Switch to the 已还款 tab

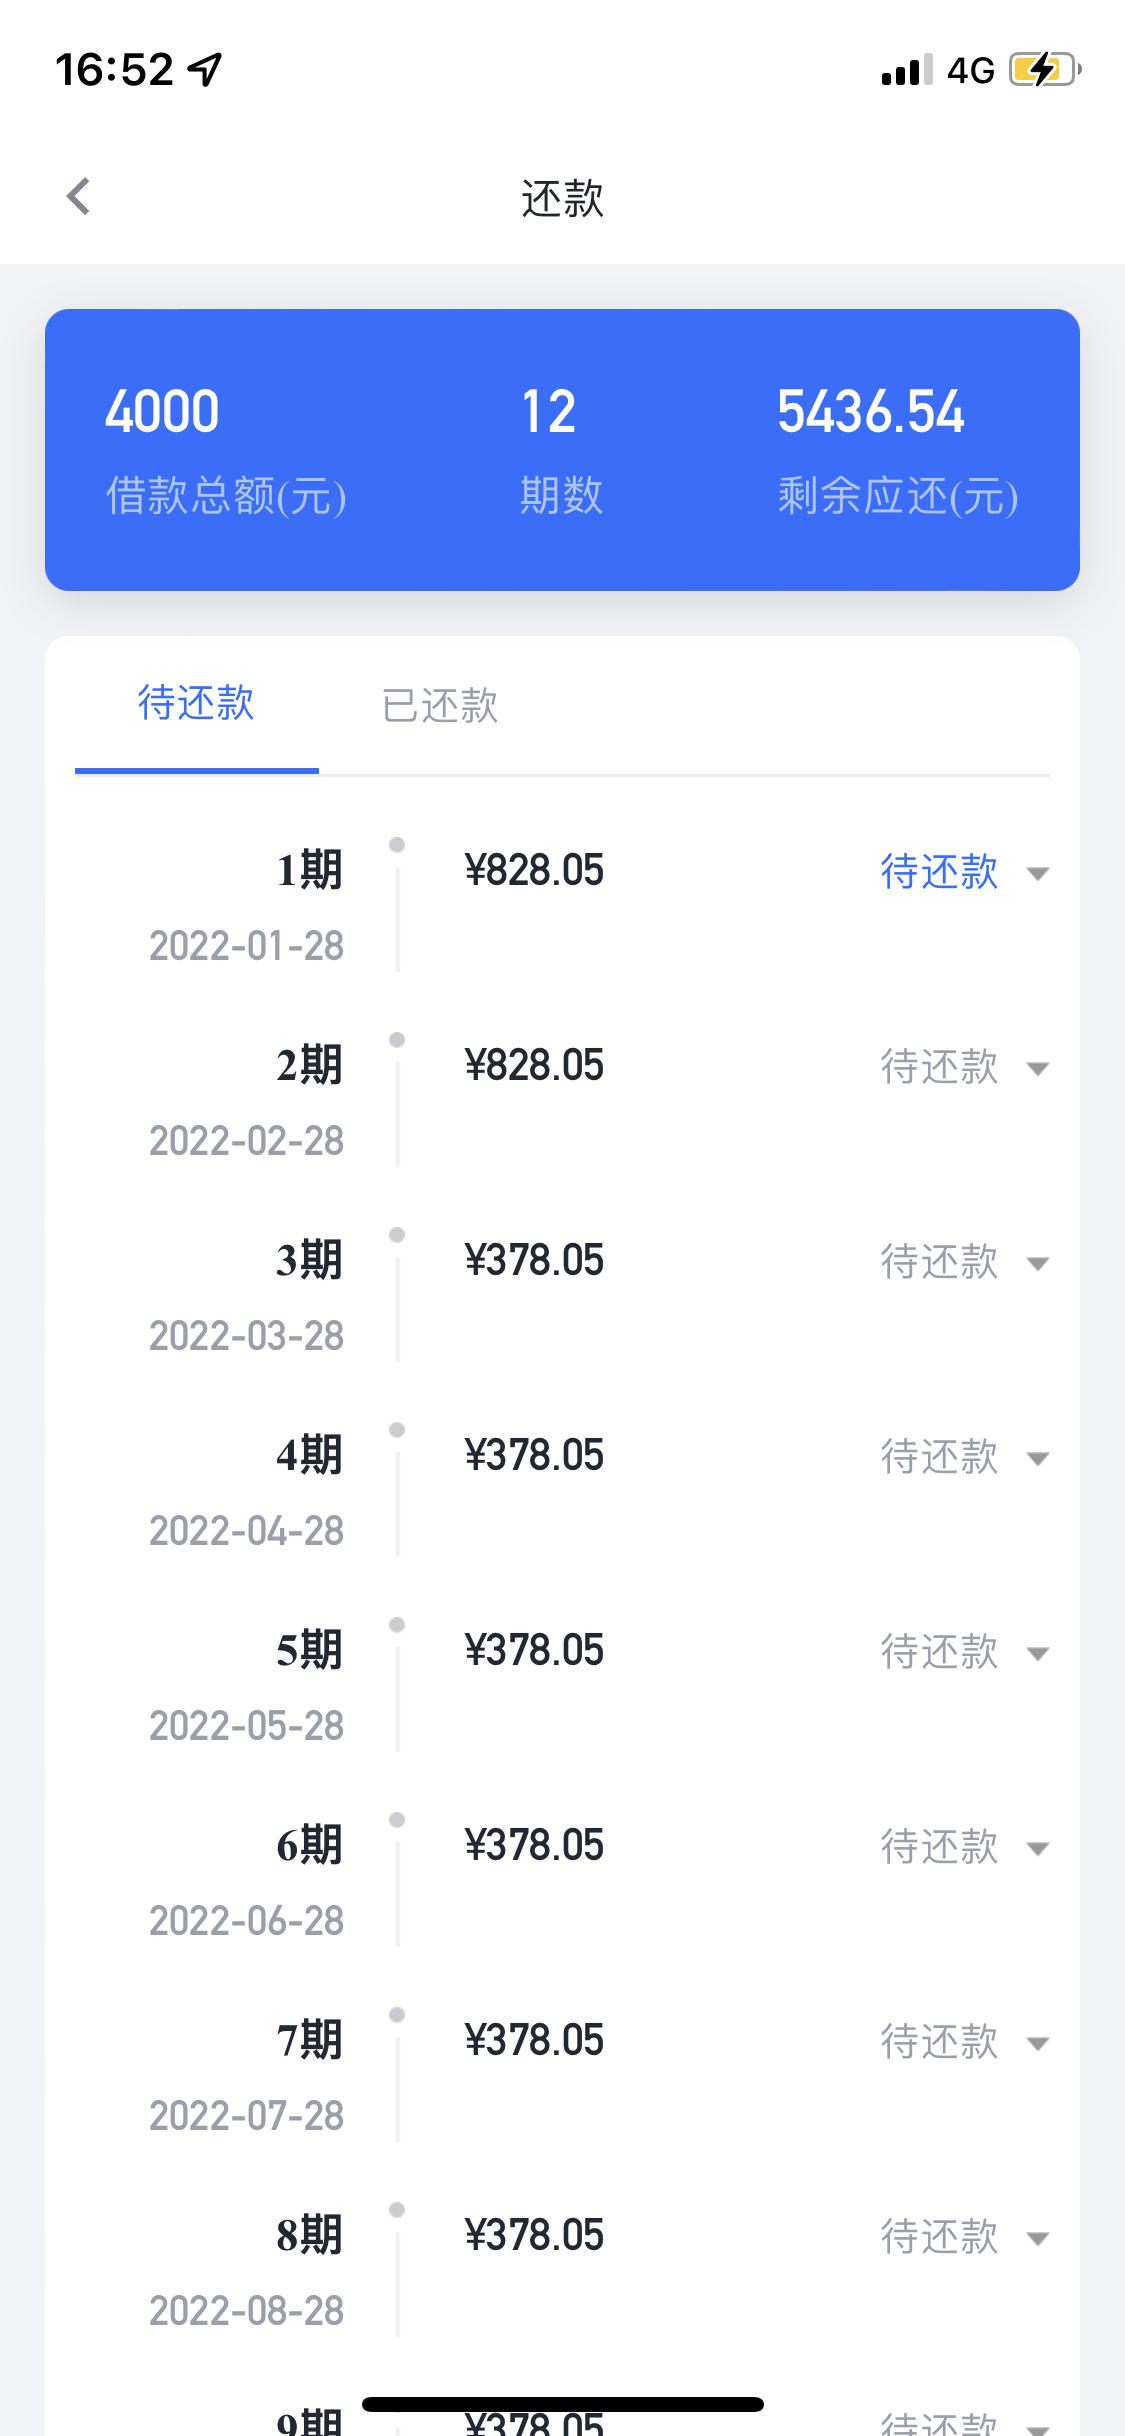[x=440, y=705]
